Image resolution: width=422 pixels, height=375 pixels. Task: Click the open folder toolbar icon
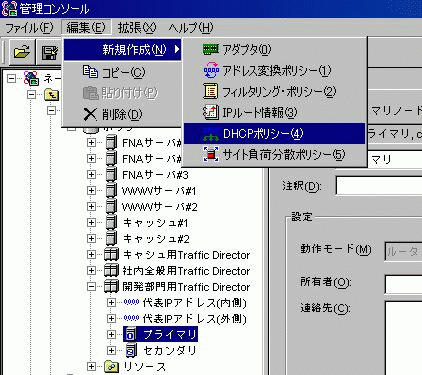point(22,52)
